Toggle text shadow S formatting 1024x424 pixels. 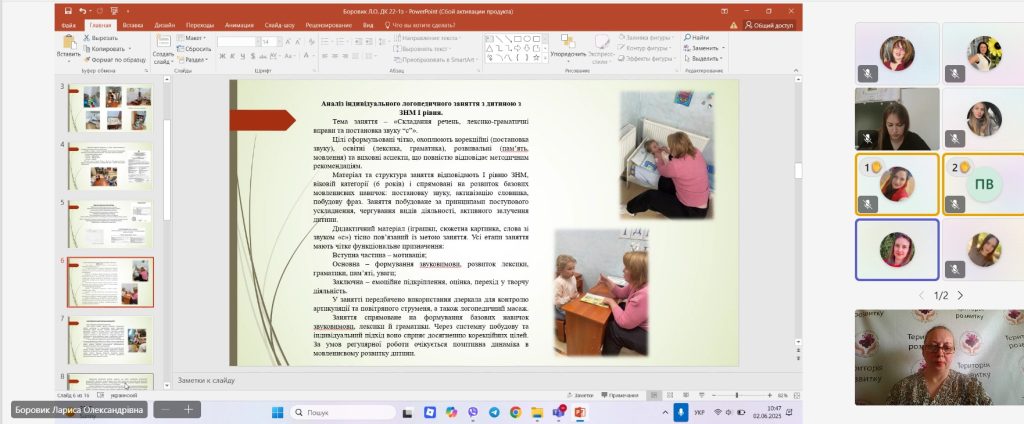[251, 57]
